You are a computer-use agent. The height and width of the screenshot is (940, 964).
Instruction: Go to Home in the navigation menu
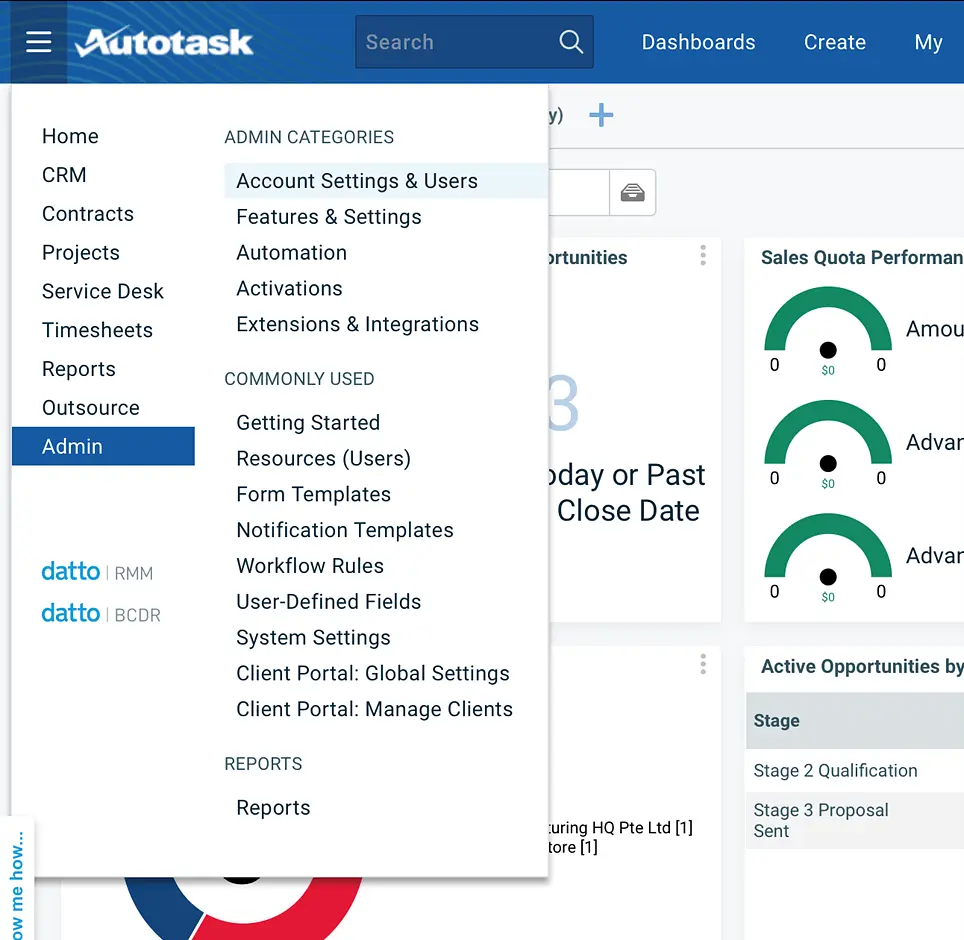pos(70,136)
